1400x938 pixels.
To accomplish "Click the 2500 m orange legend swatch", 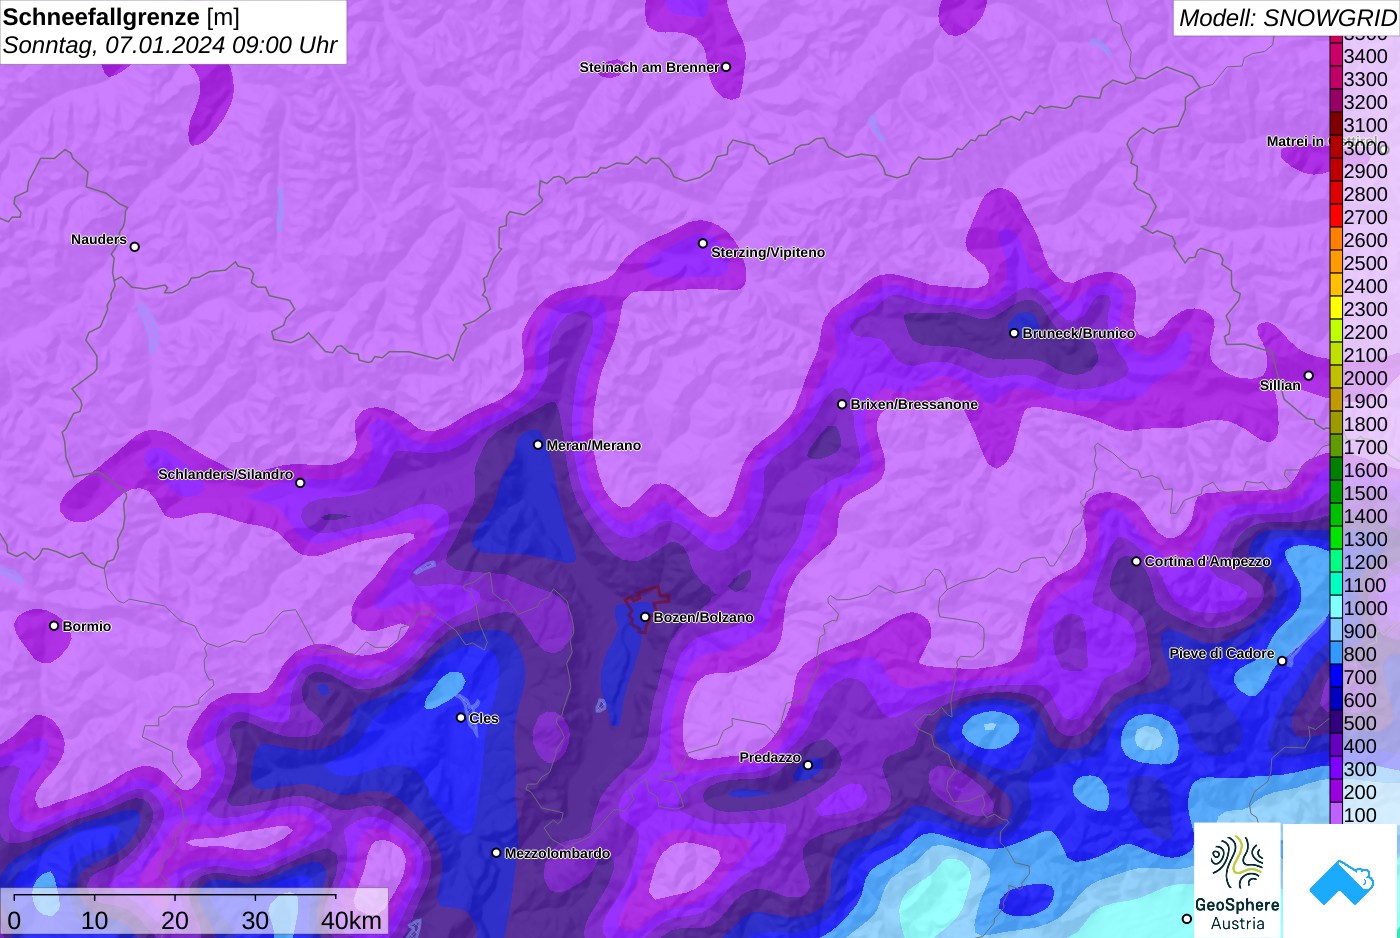I will coord(1335,263).
